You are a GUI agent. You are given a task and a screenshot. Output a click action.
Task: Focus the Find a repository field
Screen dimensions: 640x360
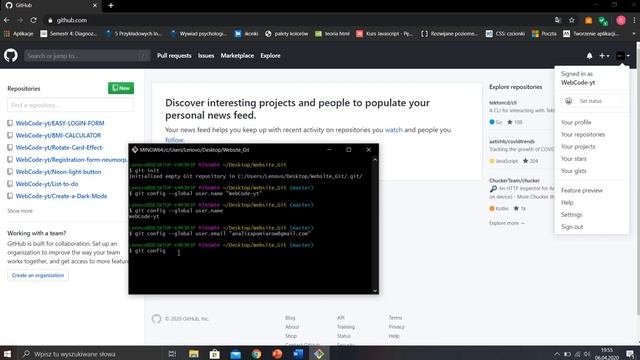coord(70,105)
